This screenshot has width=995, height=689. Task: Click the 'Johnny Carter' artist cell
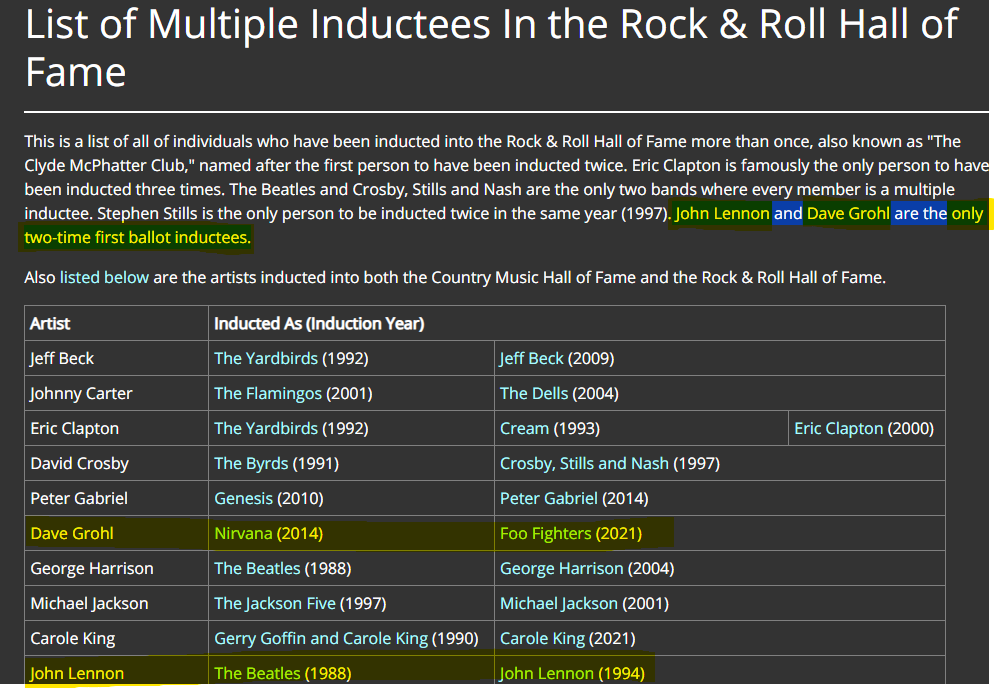[116, 393]
